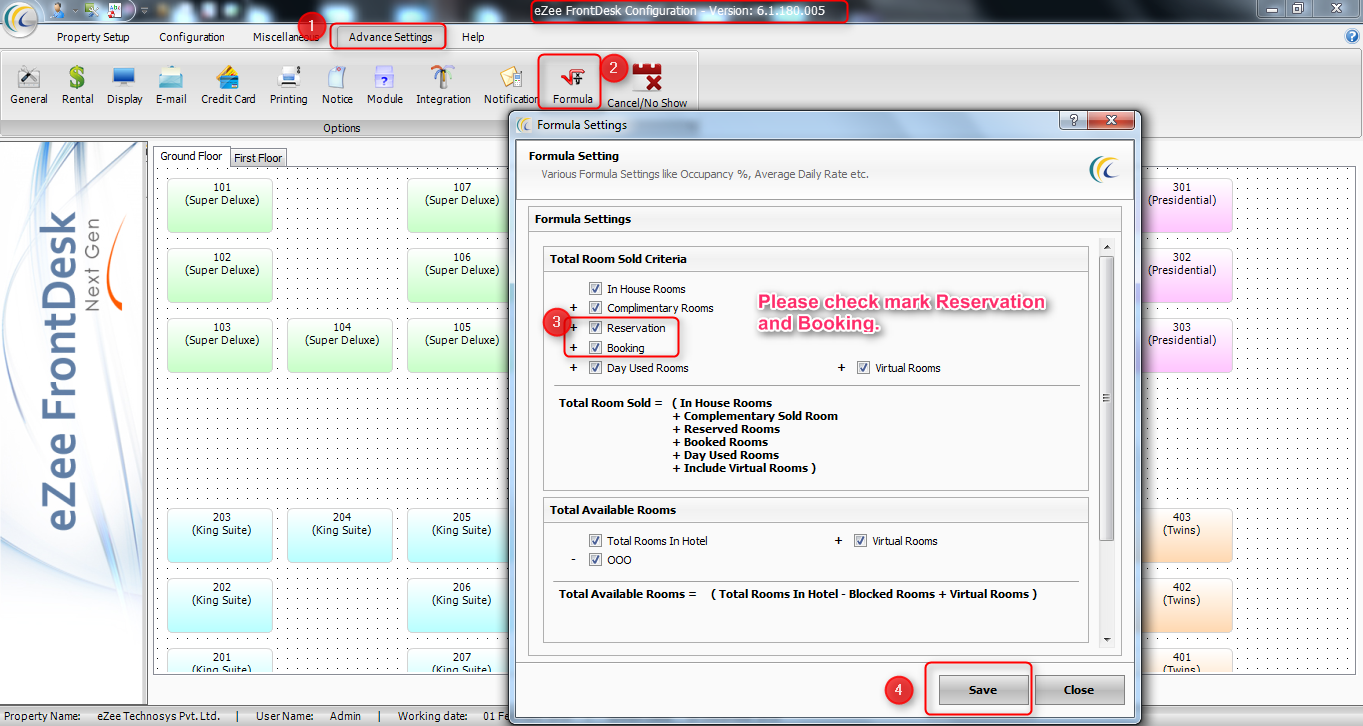Image resolution: width=1363 pixels, height=726 pixels.
Task: Toggle the Complimentary Rooms checkbox
Action: pyautogui.click(x=596, y=308)
